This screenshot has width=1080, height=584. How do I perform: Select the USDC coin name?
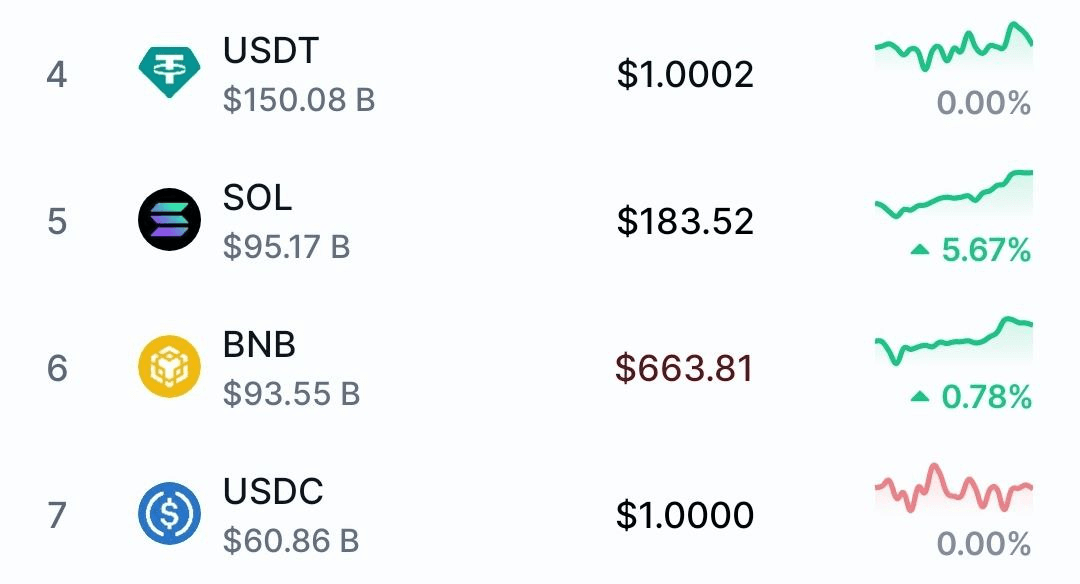coord(273,491)
